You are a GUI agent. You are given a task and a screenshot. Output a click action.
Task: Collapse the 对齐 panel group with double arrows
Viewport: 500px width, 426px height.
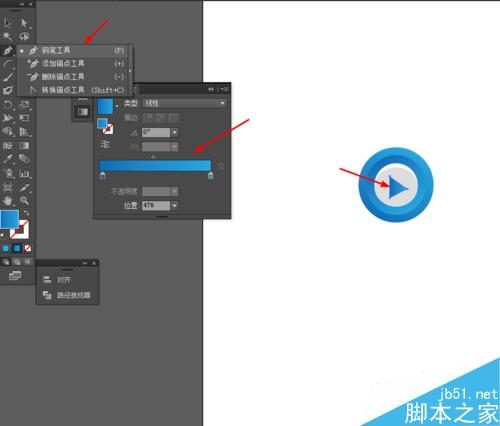click(85, 263)
